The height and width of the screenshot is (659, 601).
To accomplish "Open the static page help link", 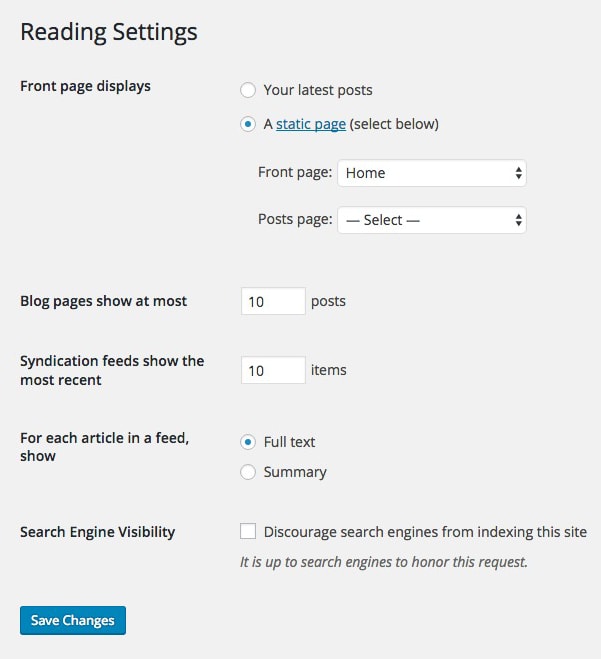I will click(x=311, y=124).
